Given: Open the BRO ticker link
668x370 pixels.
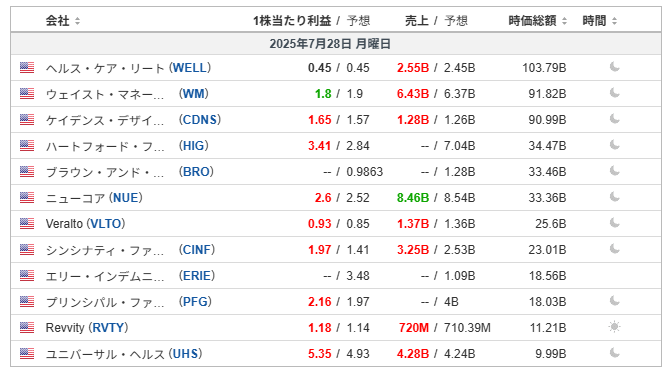Looking at the screenshot, I should coord(196,172).
